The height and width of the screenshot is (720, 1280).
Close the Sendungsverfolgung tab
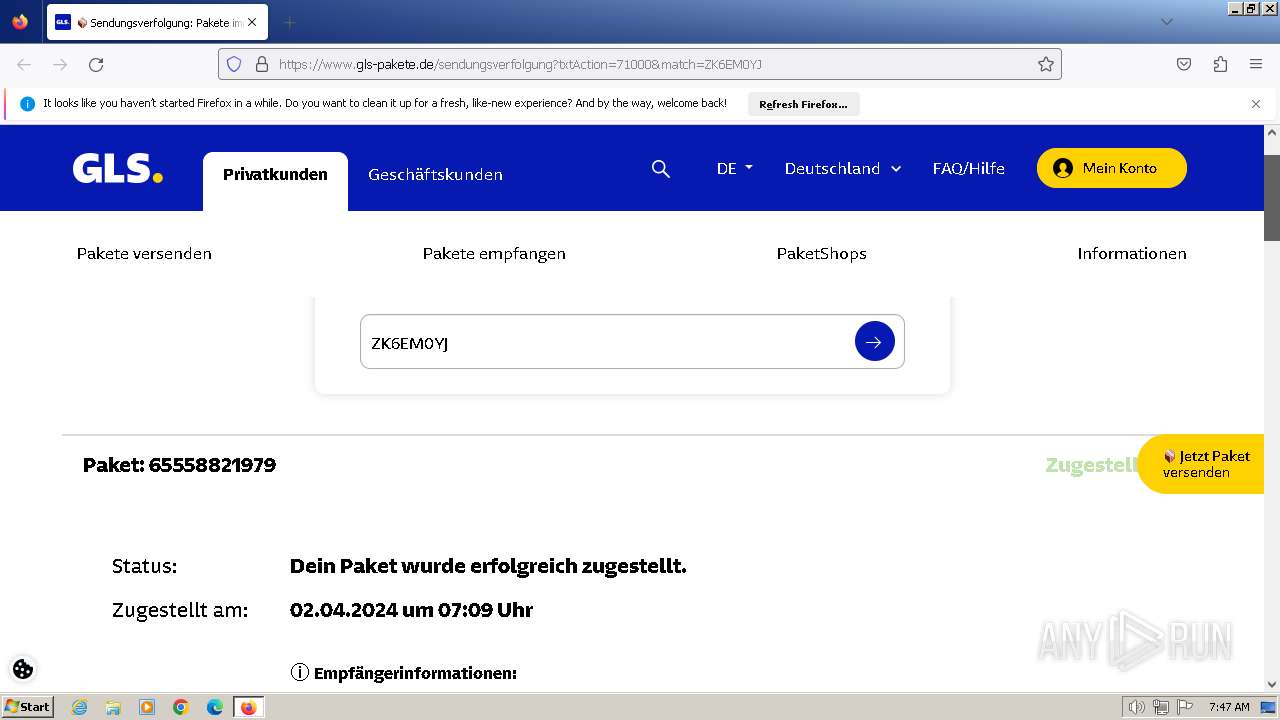[x=252, y=22]
